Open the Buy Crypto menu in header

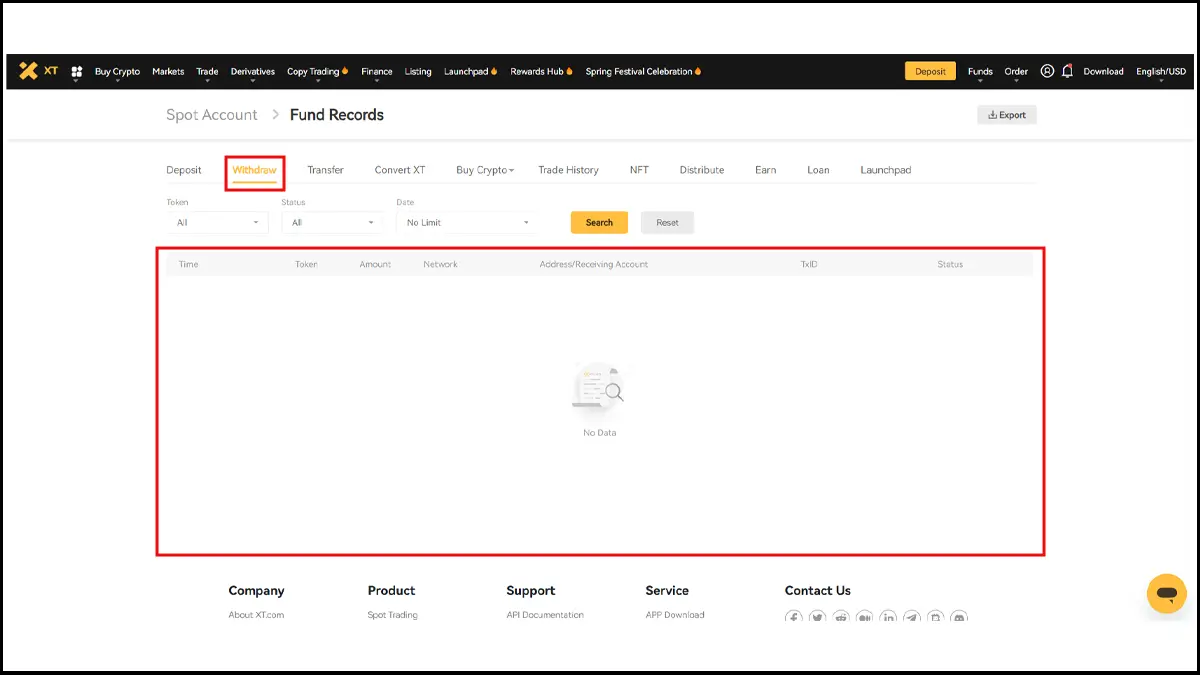tap(117, 71)
